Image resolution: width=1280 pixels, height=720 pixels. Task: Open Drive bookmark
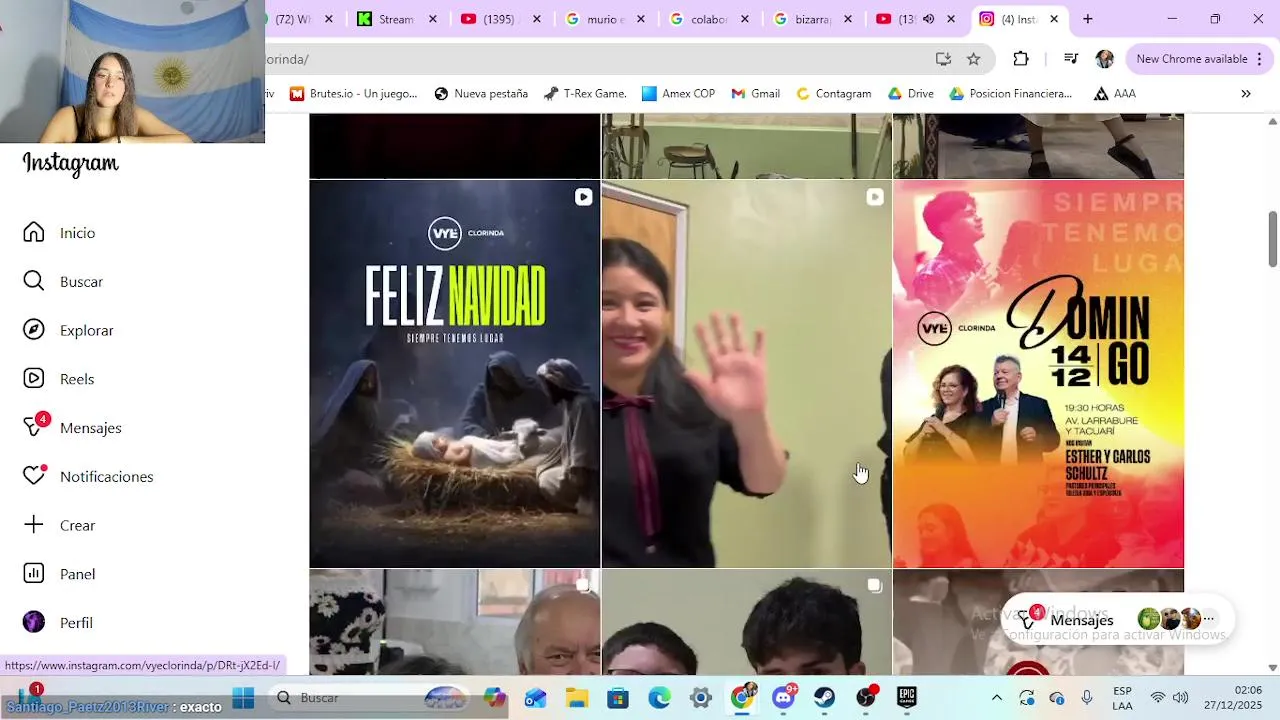(910, 94)
